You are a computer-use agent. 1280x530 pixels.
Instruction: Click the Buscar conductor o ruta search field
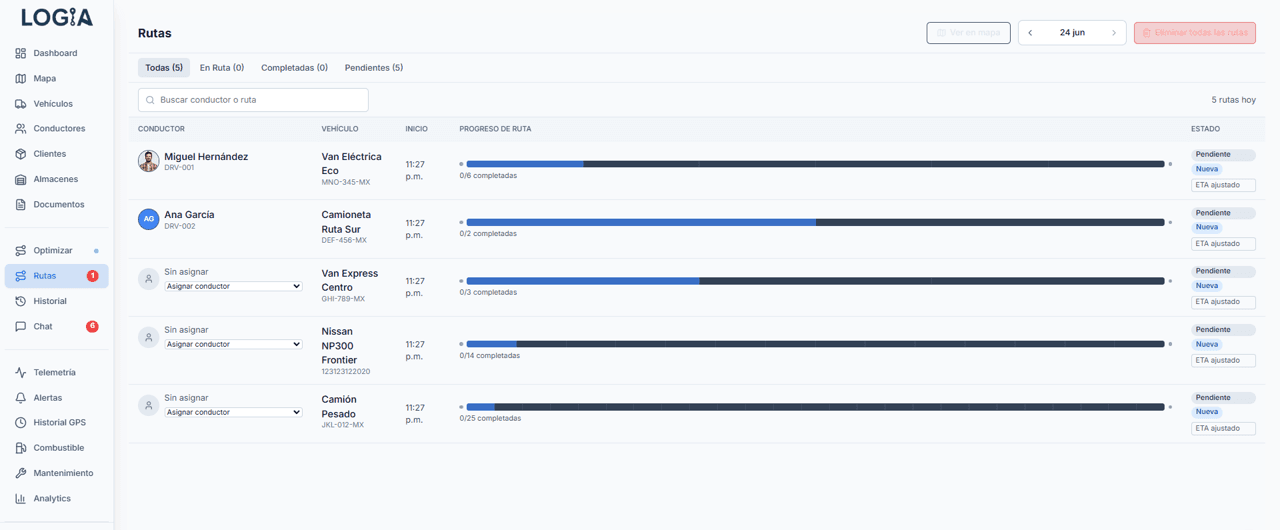pos(253,100)
